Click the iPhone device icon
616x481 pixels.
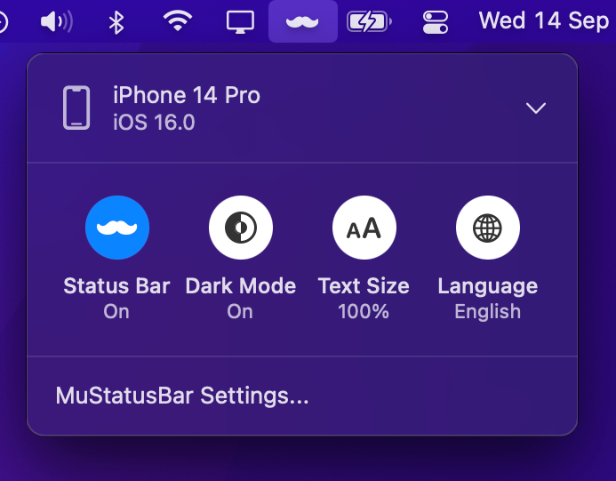(x=77, y=108)
